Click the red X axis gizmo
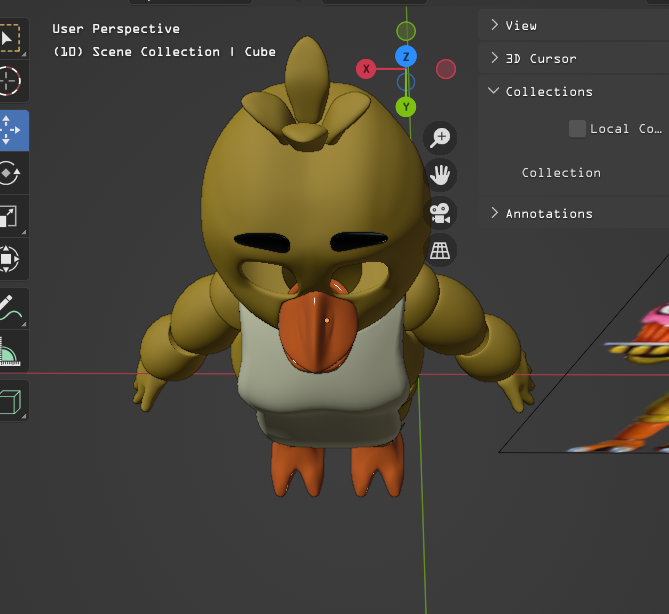 366,69
